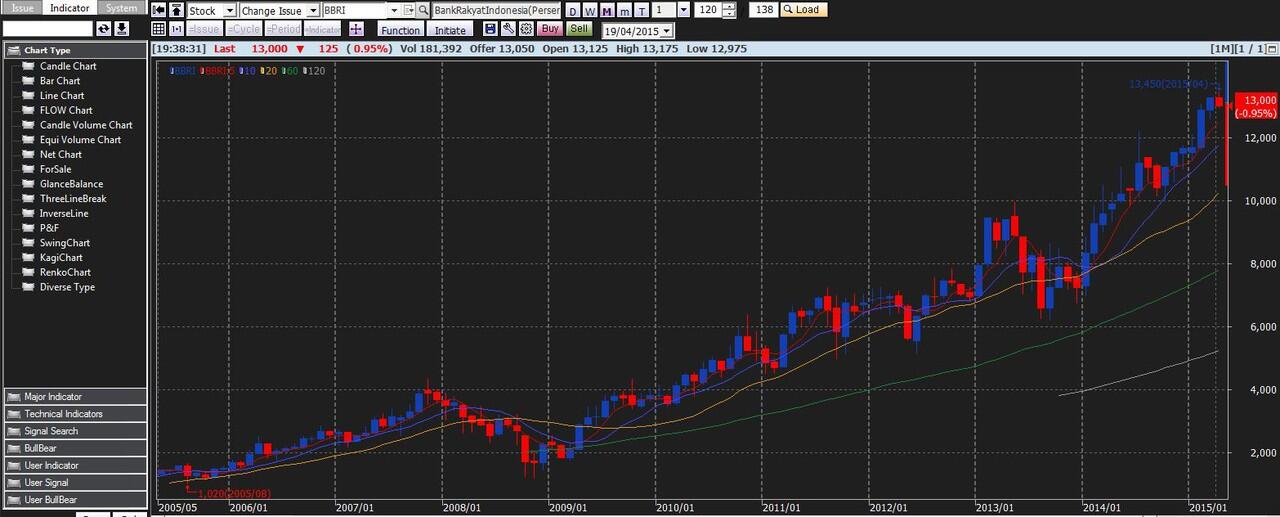Image resolution: width=1280 pixels, height=517 pixels.
Task: Expand the BullBear section
Action: point(75,448)
